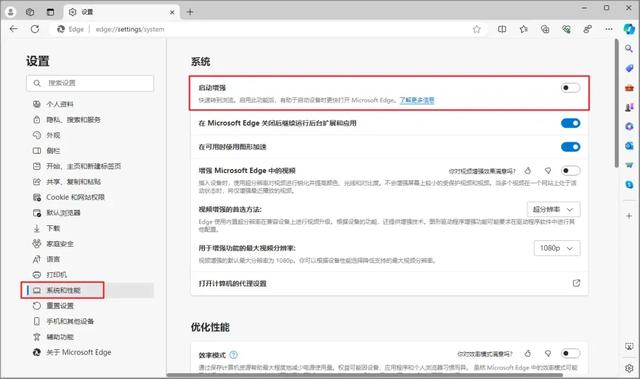Refresh the settings page
640x379 pixels.
(35, 29)
